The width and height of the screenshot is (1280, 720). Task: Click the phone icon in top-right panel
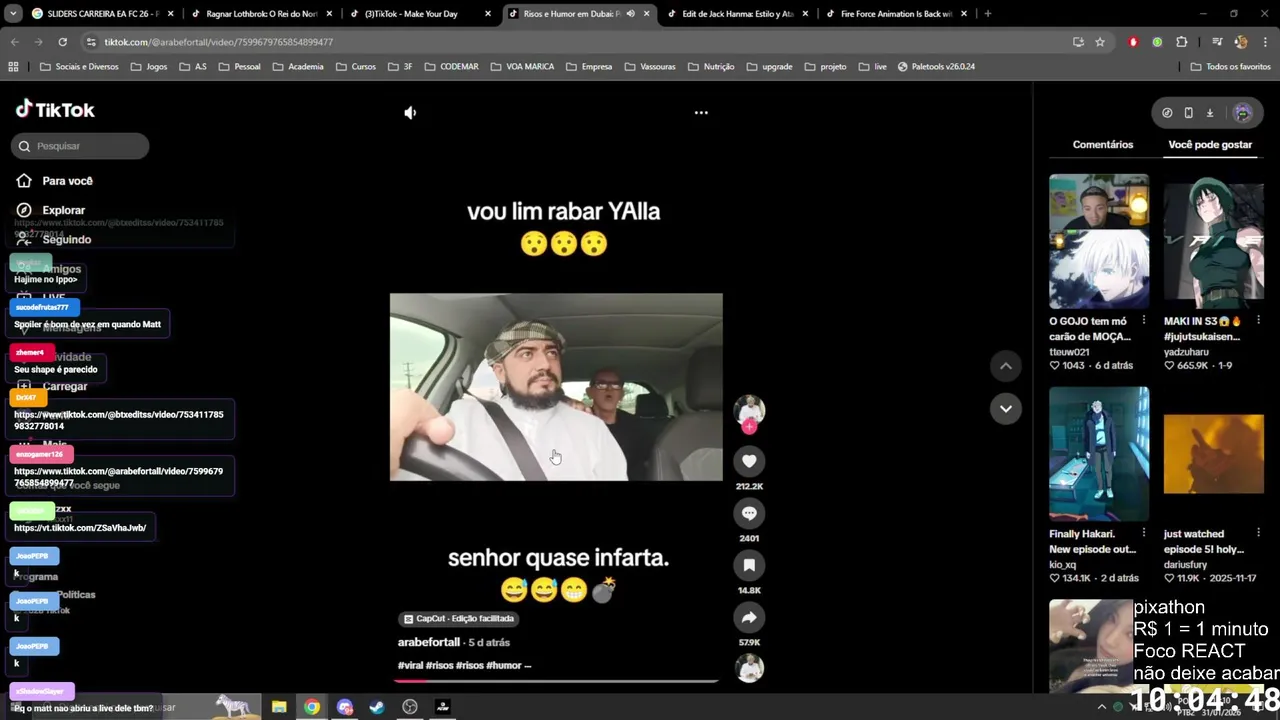click(x=1188, y=113)
